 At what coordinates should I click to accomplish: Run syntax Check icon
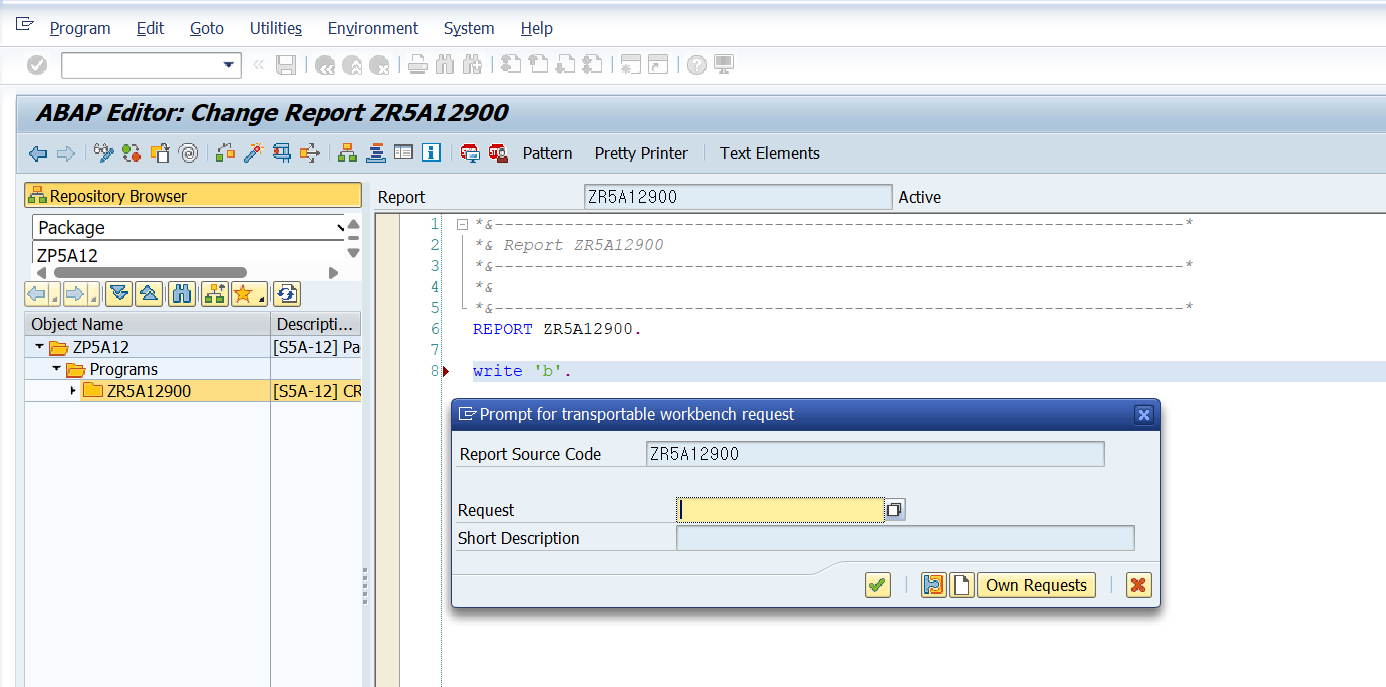click(x=225, y=153)
